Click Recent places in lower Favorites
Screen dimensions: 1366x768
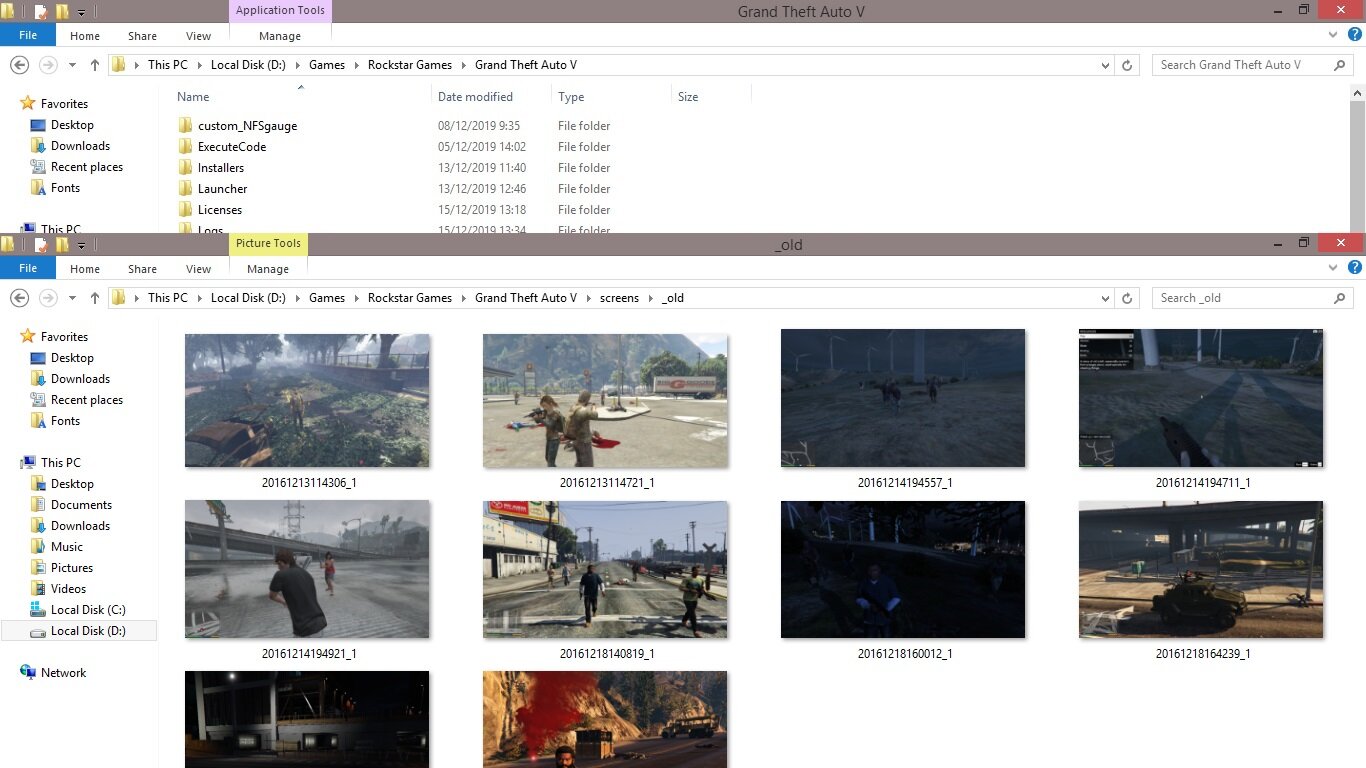(x=86, y=400)
